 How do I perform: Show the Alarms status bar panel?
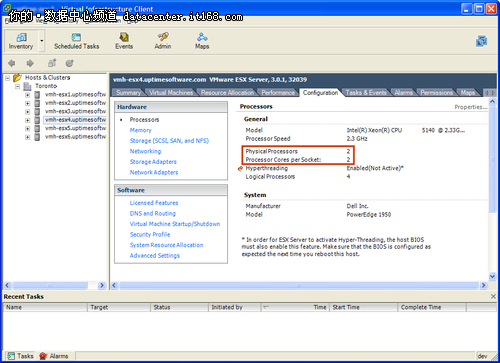[54, 356]
